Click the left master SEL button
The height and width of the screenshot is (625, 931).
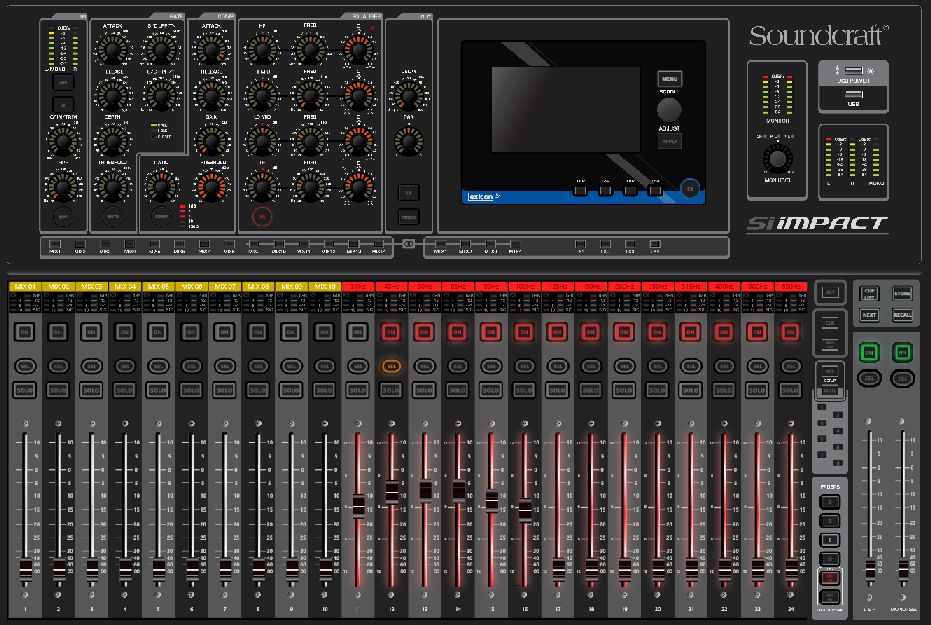tap(869, 378)
